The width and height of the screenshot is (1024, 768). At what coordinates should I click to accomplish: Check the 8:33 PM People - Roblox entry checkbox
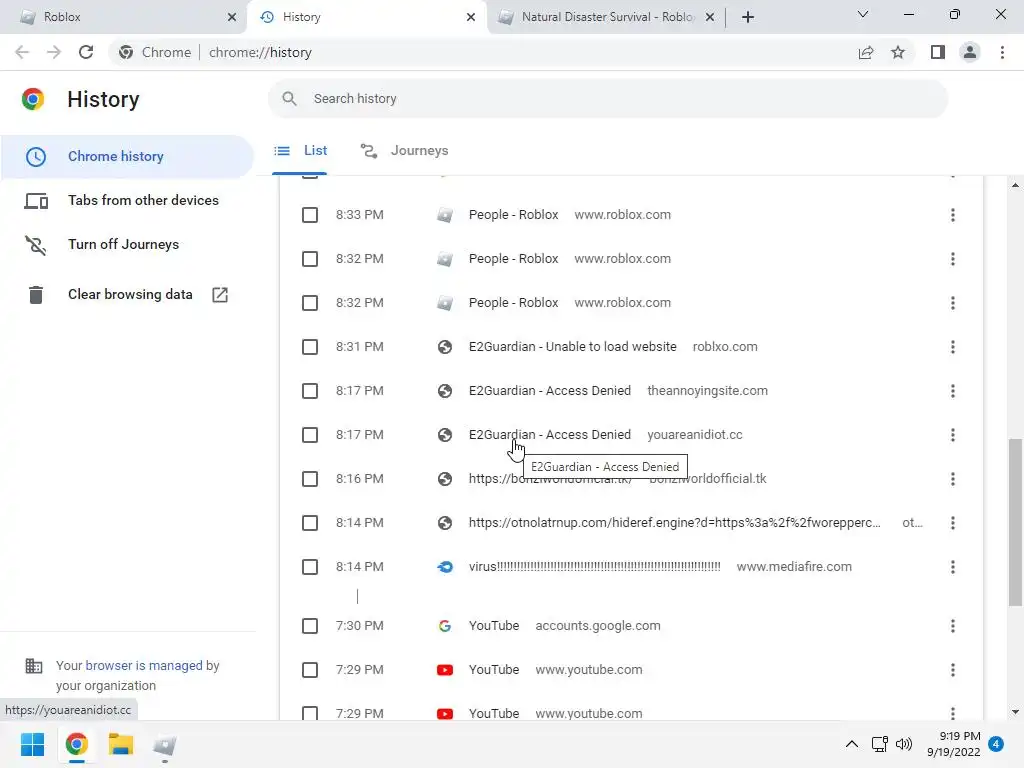click(x=310, y=215)
